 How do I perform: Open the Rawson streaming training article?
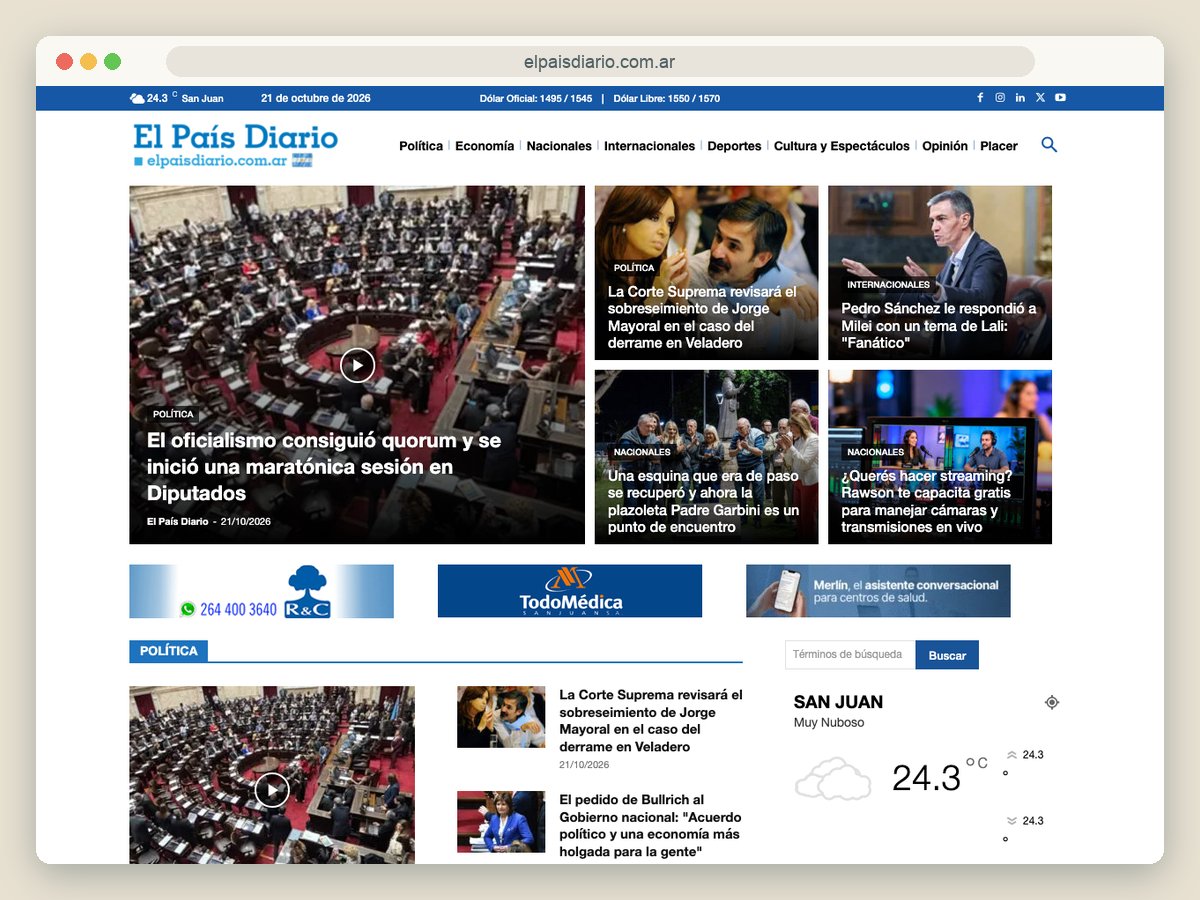(940, 457)
